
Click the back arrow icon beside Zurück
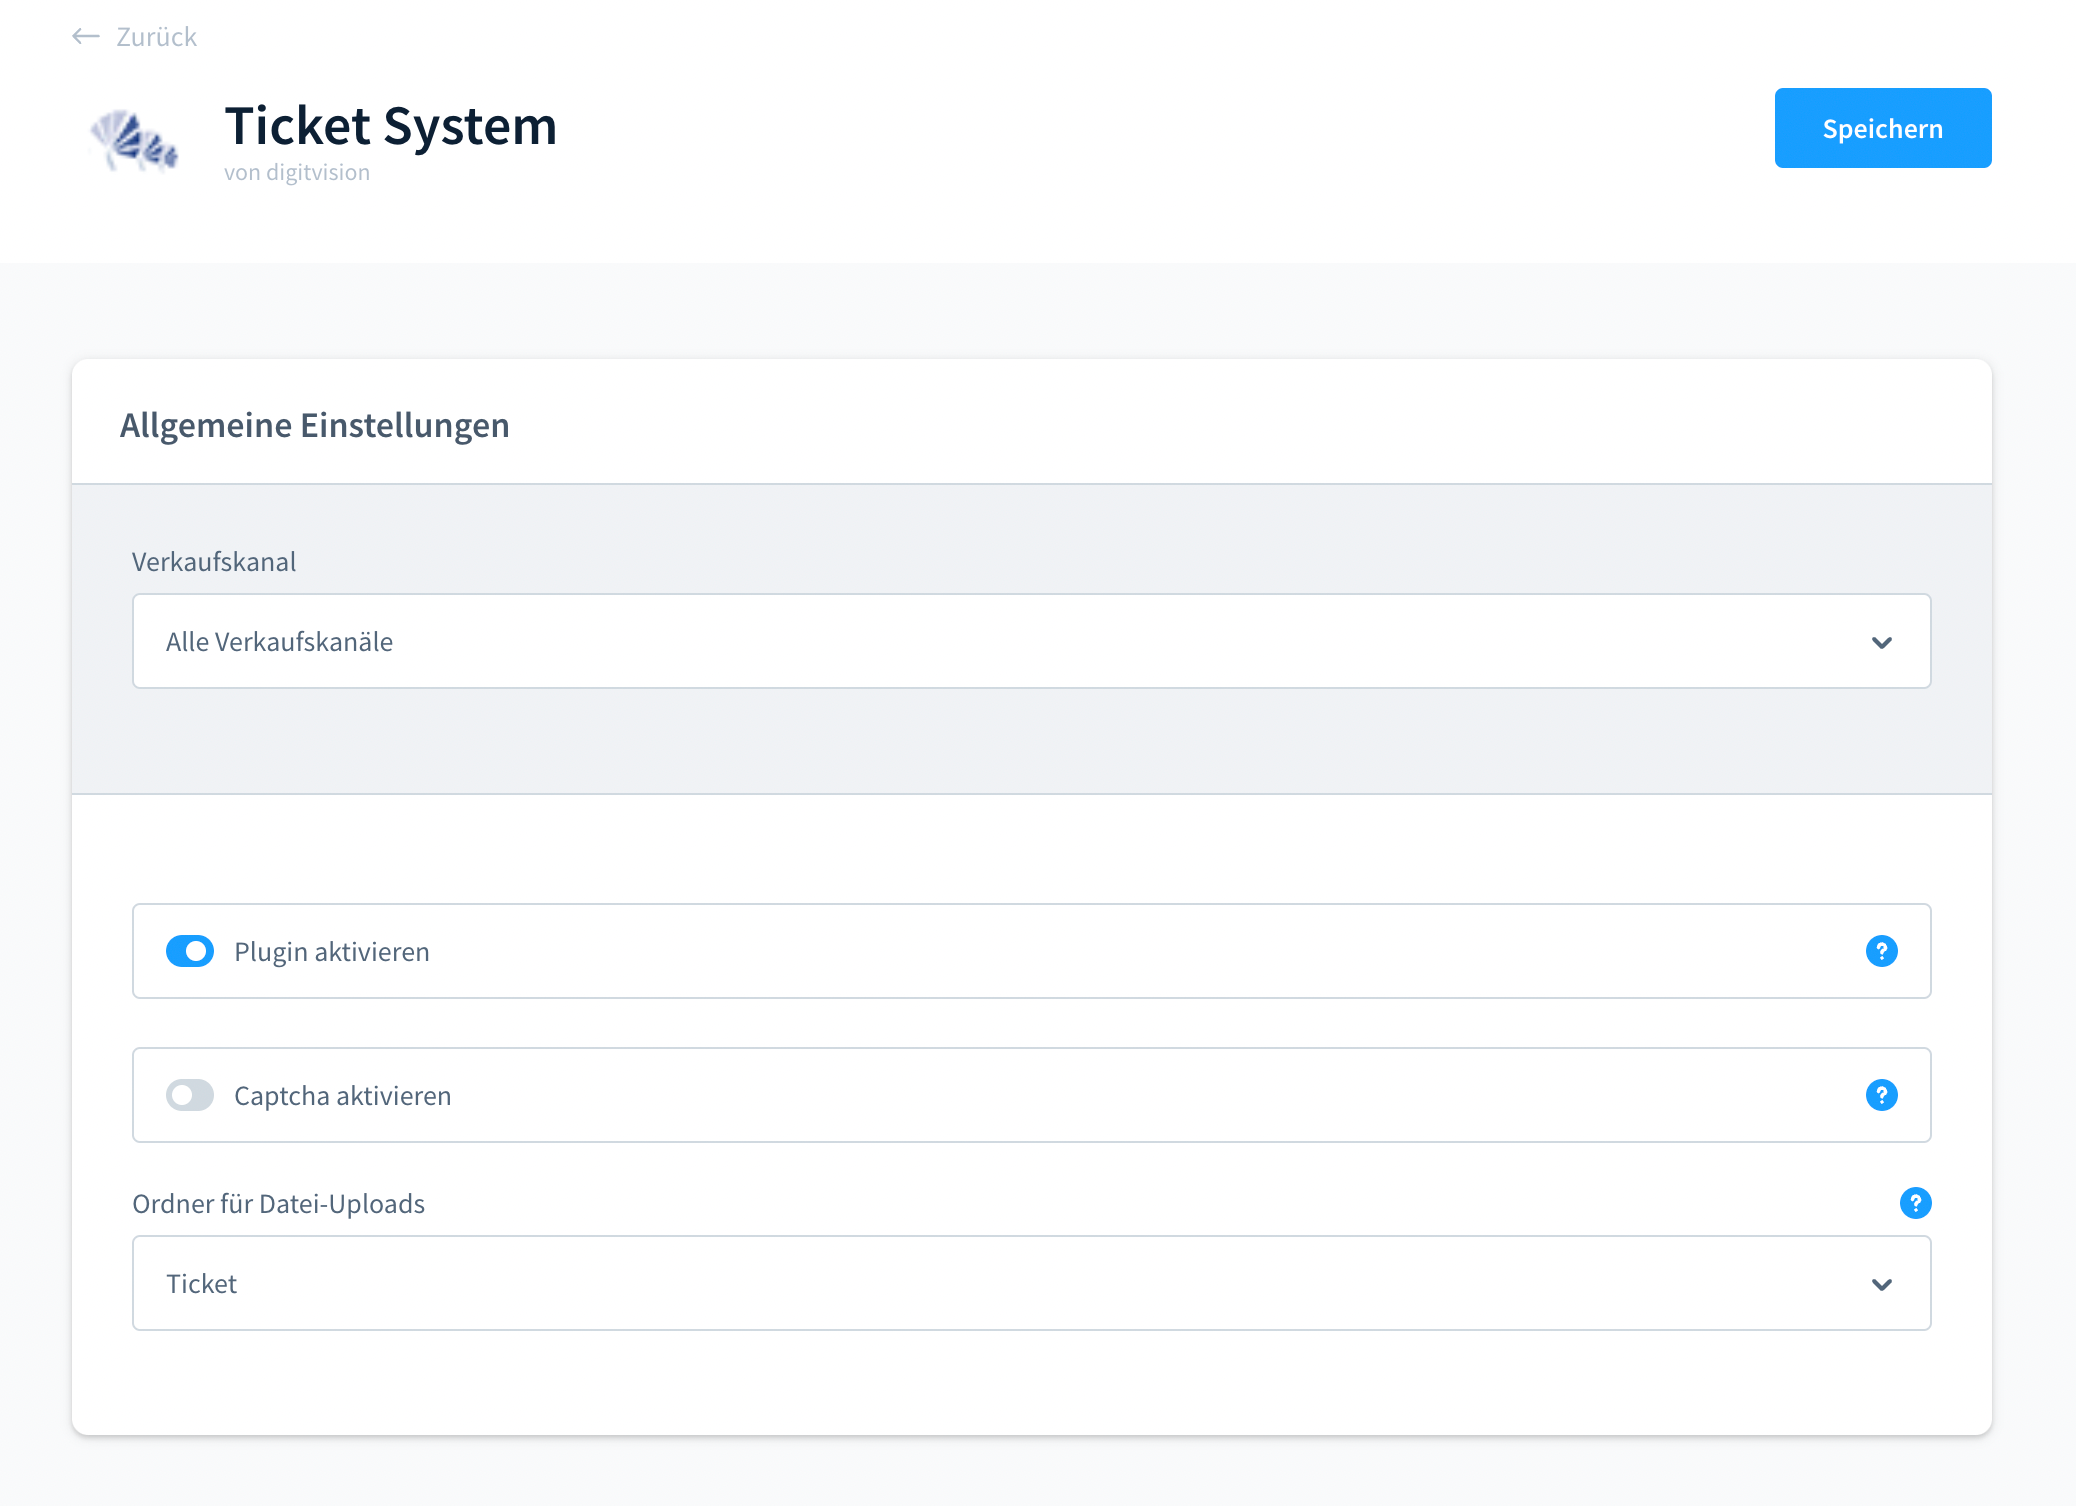point(86,37)
